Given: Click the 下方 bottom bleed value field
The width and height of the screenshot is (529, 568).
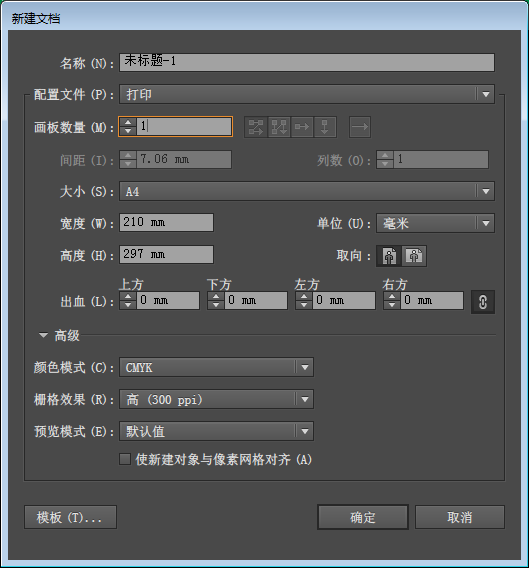Looking at the screenshot, I should click(256, 300).
